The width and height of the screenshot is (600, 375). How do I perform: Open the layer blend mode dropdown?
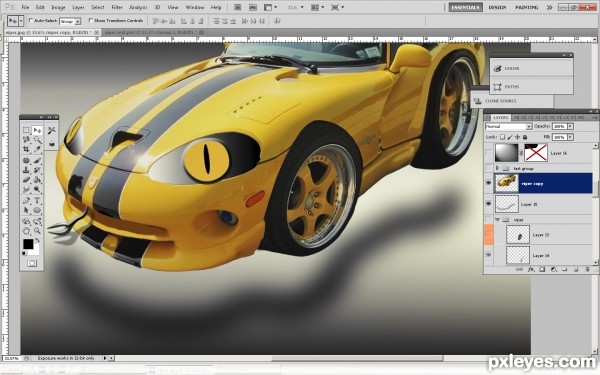tap(509, 126)
